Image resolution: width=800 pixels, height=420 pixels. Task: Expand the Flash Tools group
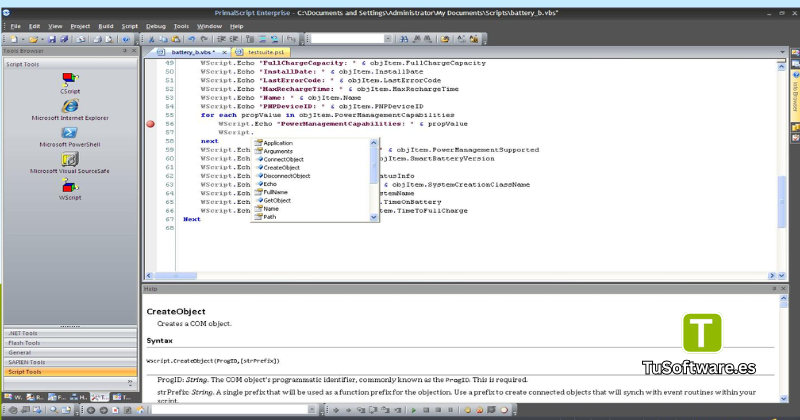pyautogui.click(x=70, y=343)
